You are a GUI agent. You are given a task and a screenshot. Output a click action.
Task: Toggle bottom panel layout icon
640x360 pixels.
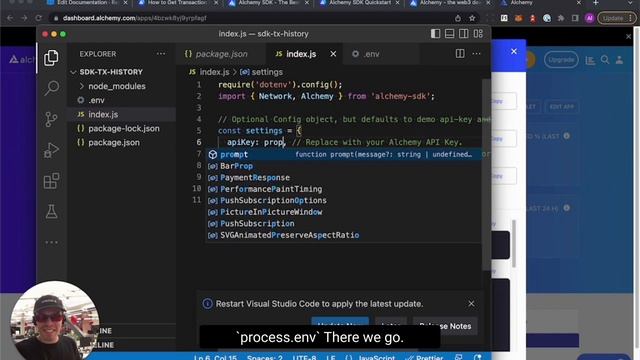click(449, 34)
